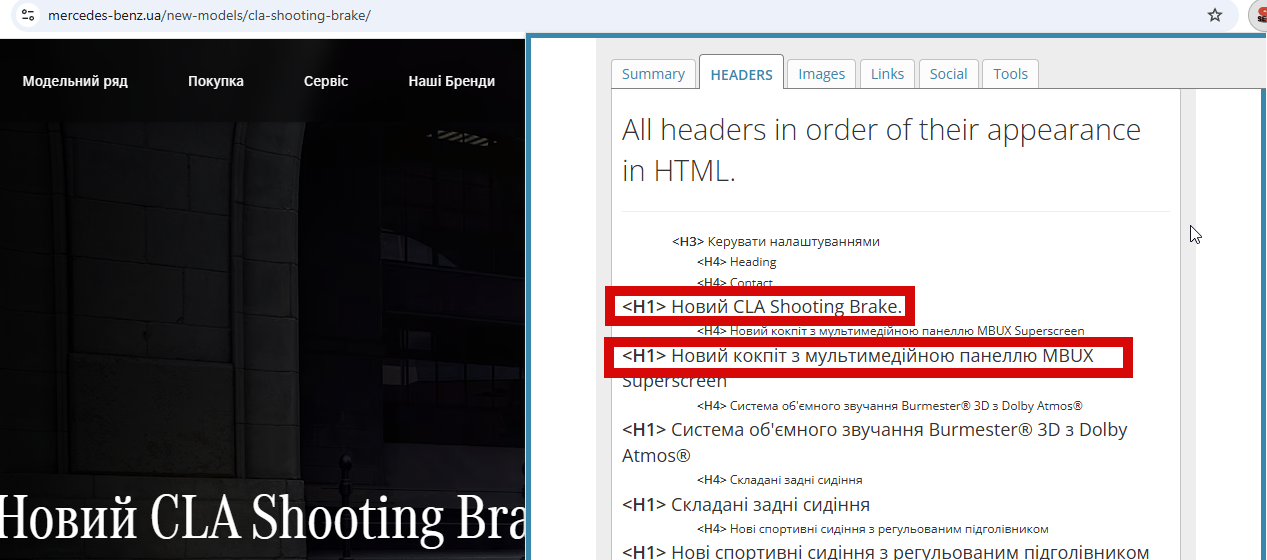
Task: Click the H1 Система об'ємного звучання Burmester entry
Action: [874, 442]
